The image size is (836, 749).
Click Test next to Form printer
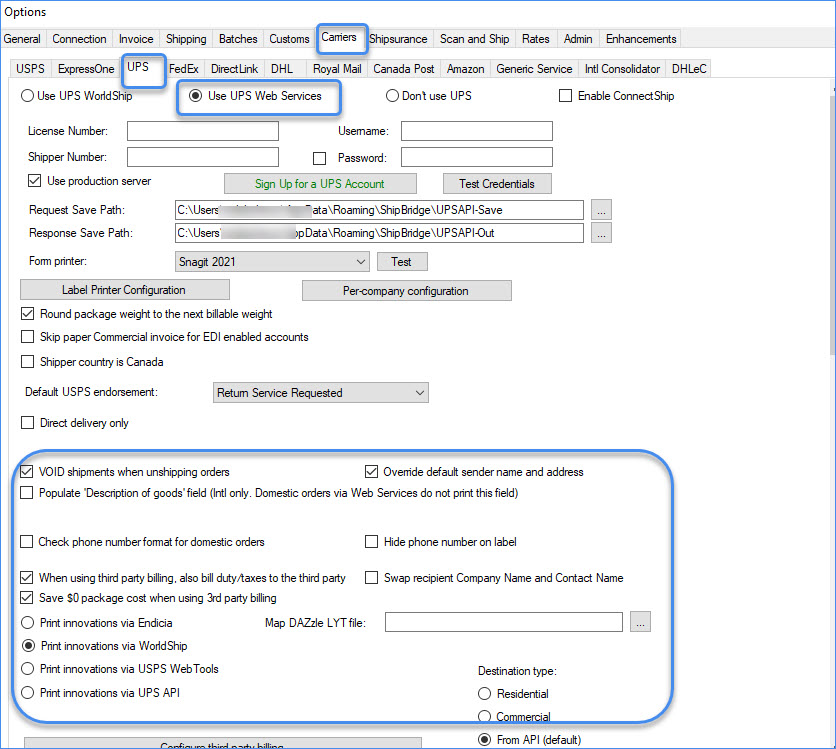pos(402,262)
